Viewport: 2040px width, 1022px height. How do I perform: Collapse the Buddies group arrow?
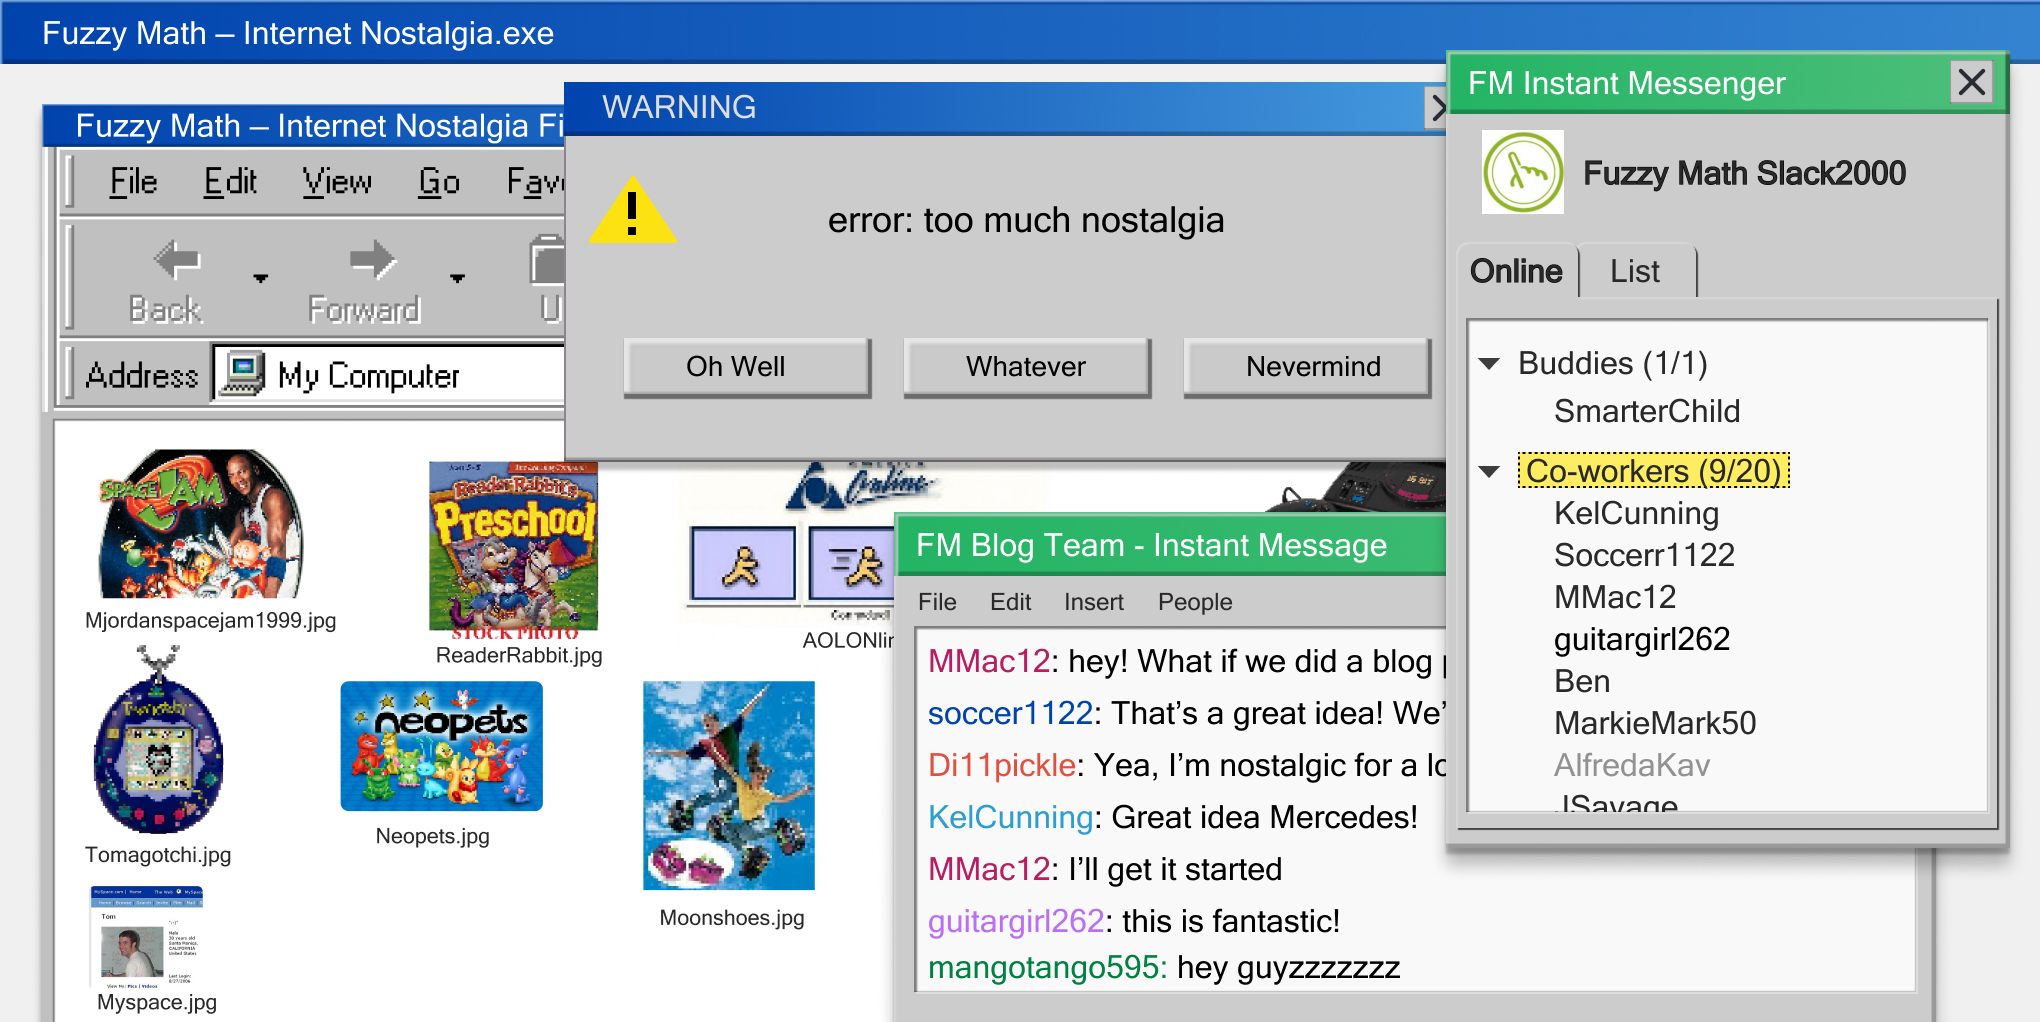pyautogui.click(x=1489, y=364)
